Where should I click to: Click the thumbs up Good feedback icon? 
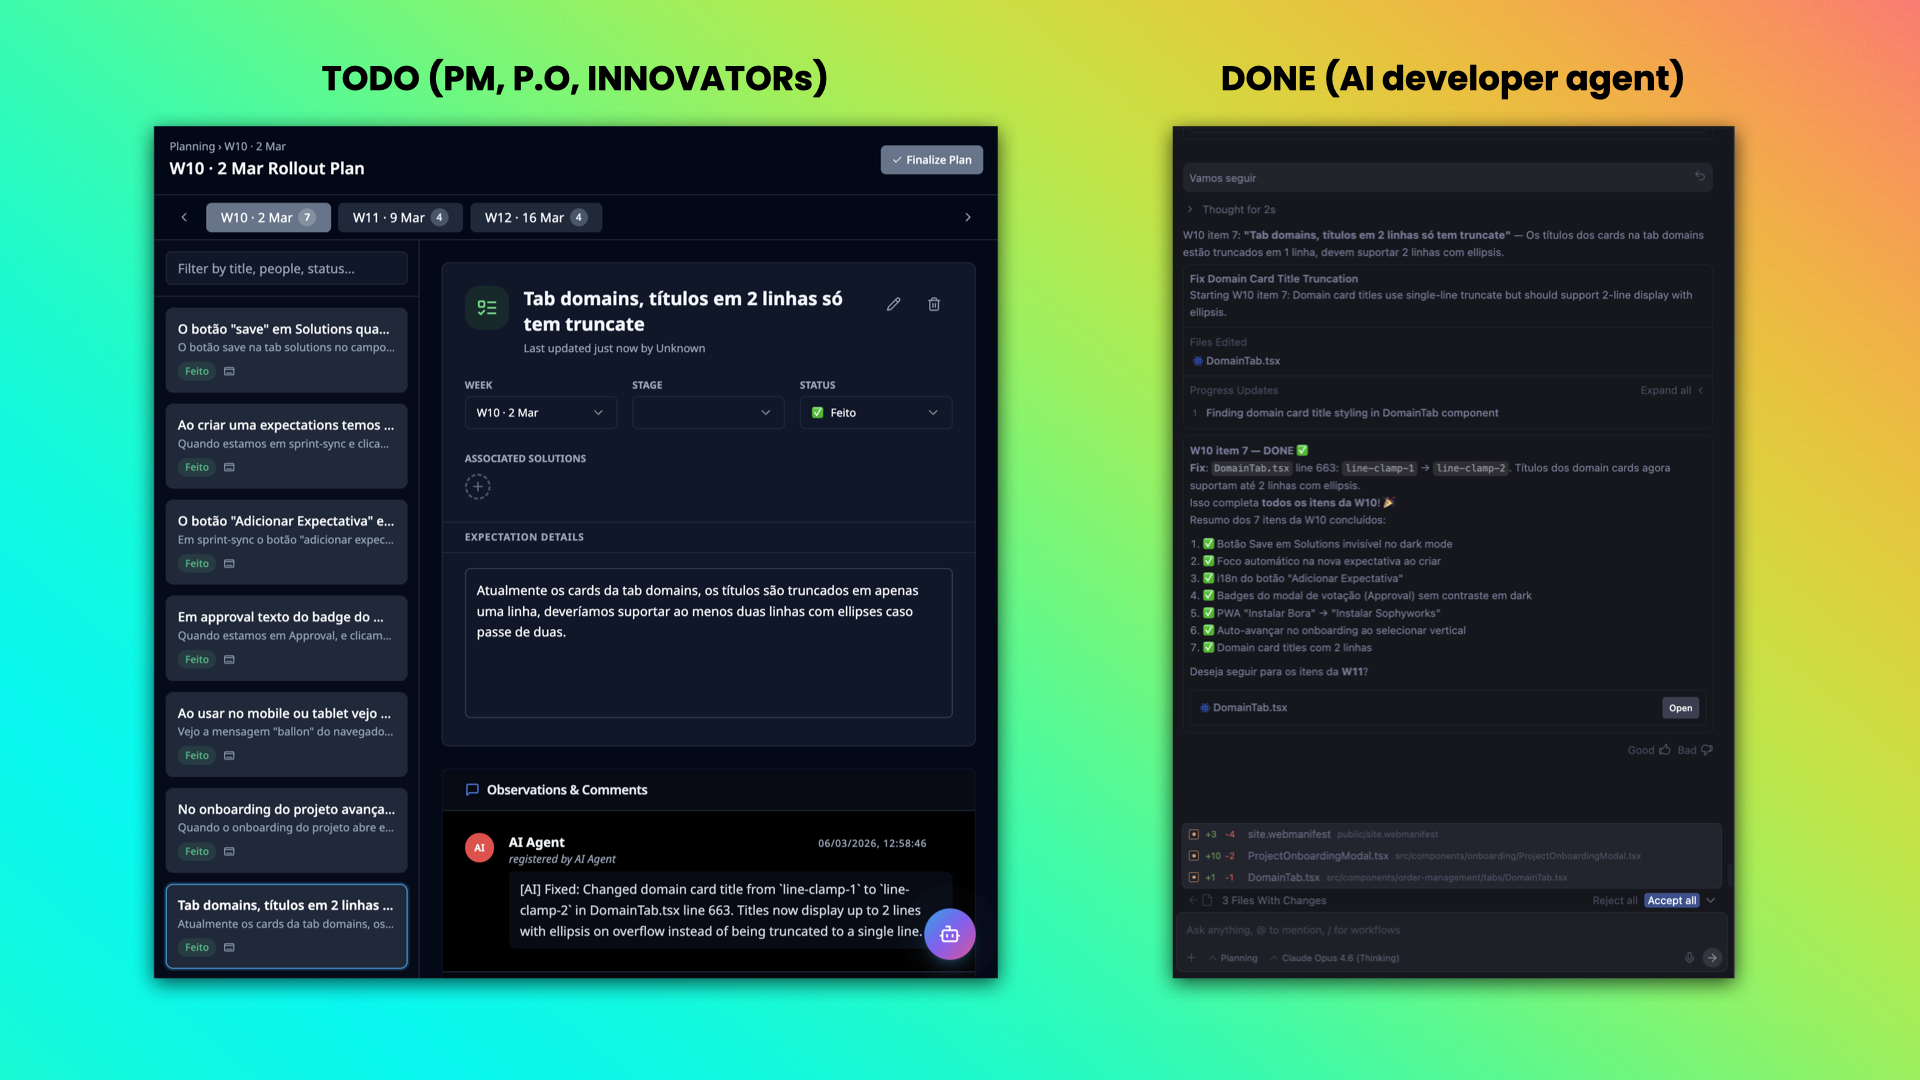click(1665, 750)
